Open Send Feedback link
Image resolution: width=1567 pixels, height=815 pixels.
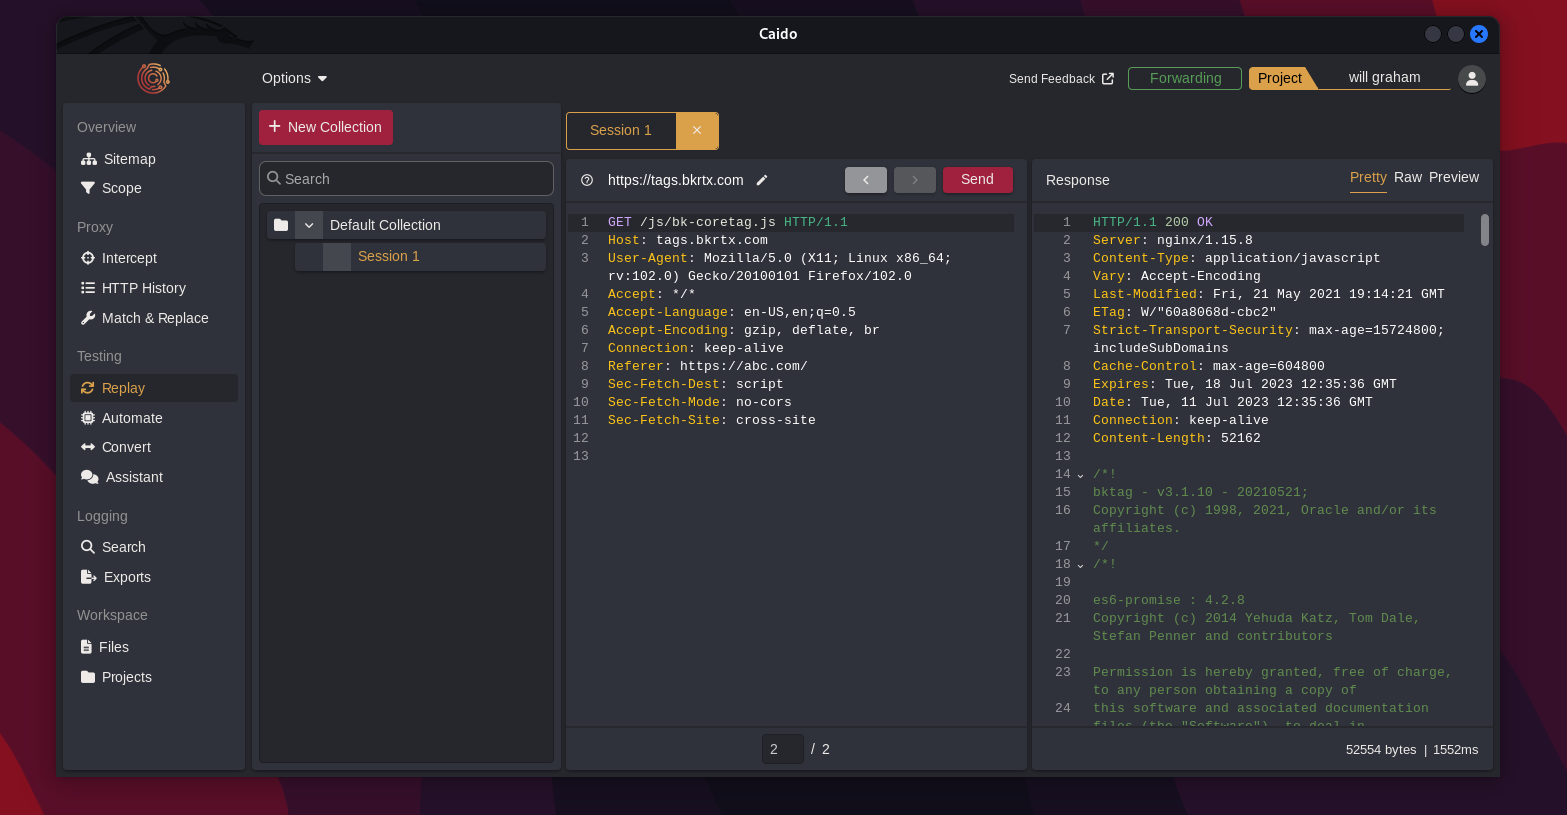click(x=1061, y=79)
